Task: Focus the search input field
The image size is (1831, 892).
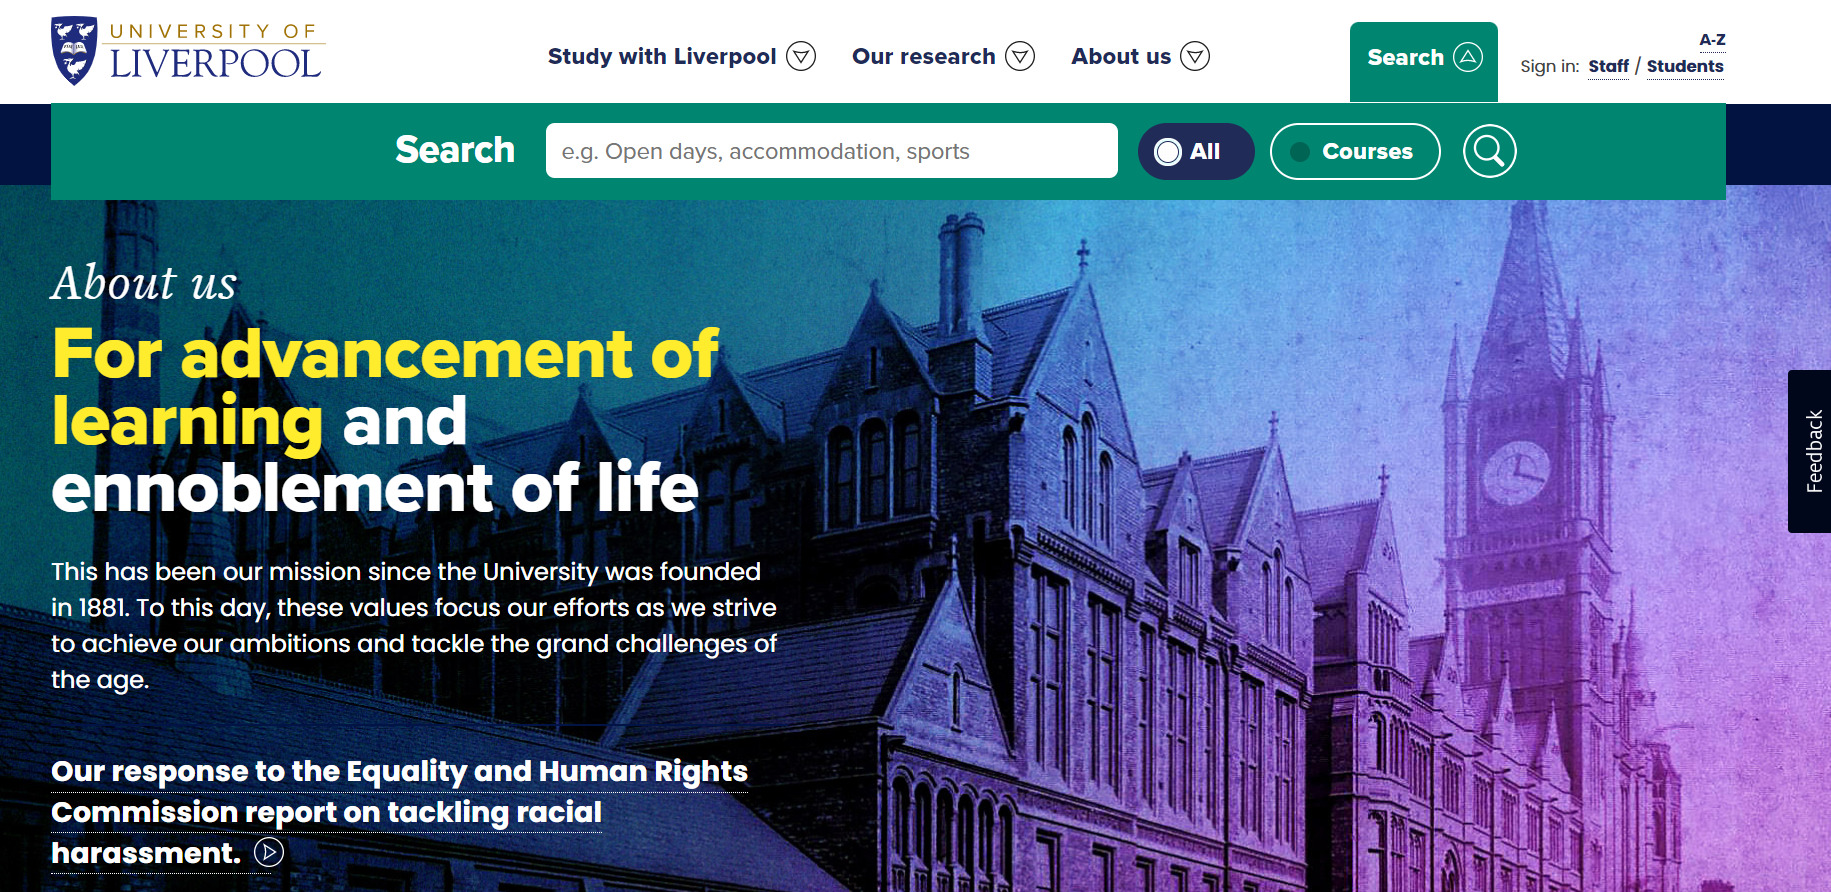Action: click(x=832, y=151)
